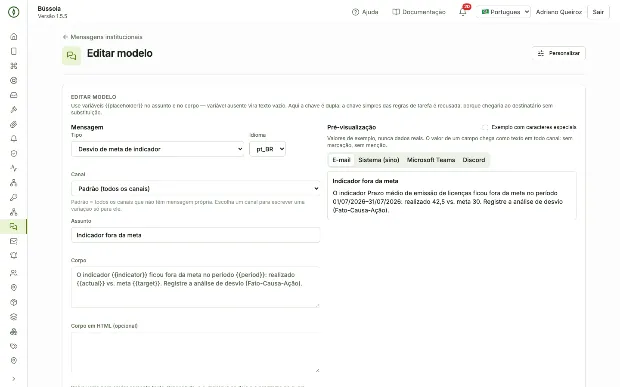
Task: Open the Tipo dropdown Desvio de meta
Action: (x=157, y=149)
